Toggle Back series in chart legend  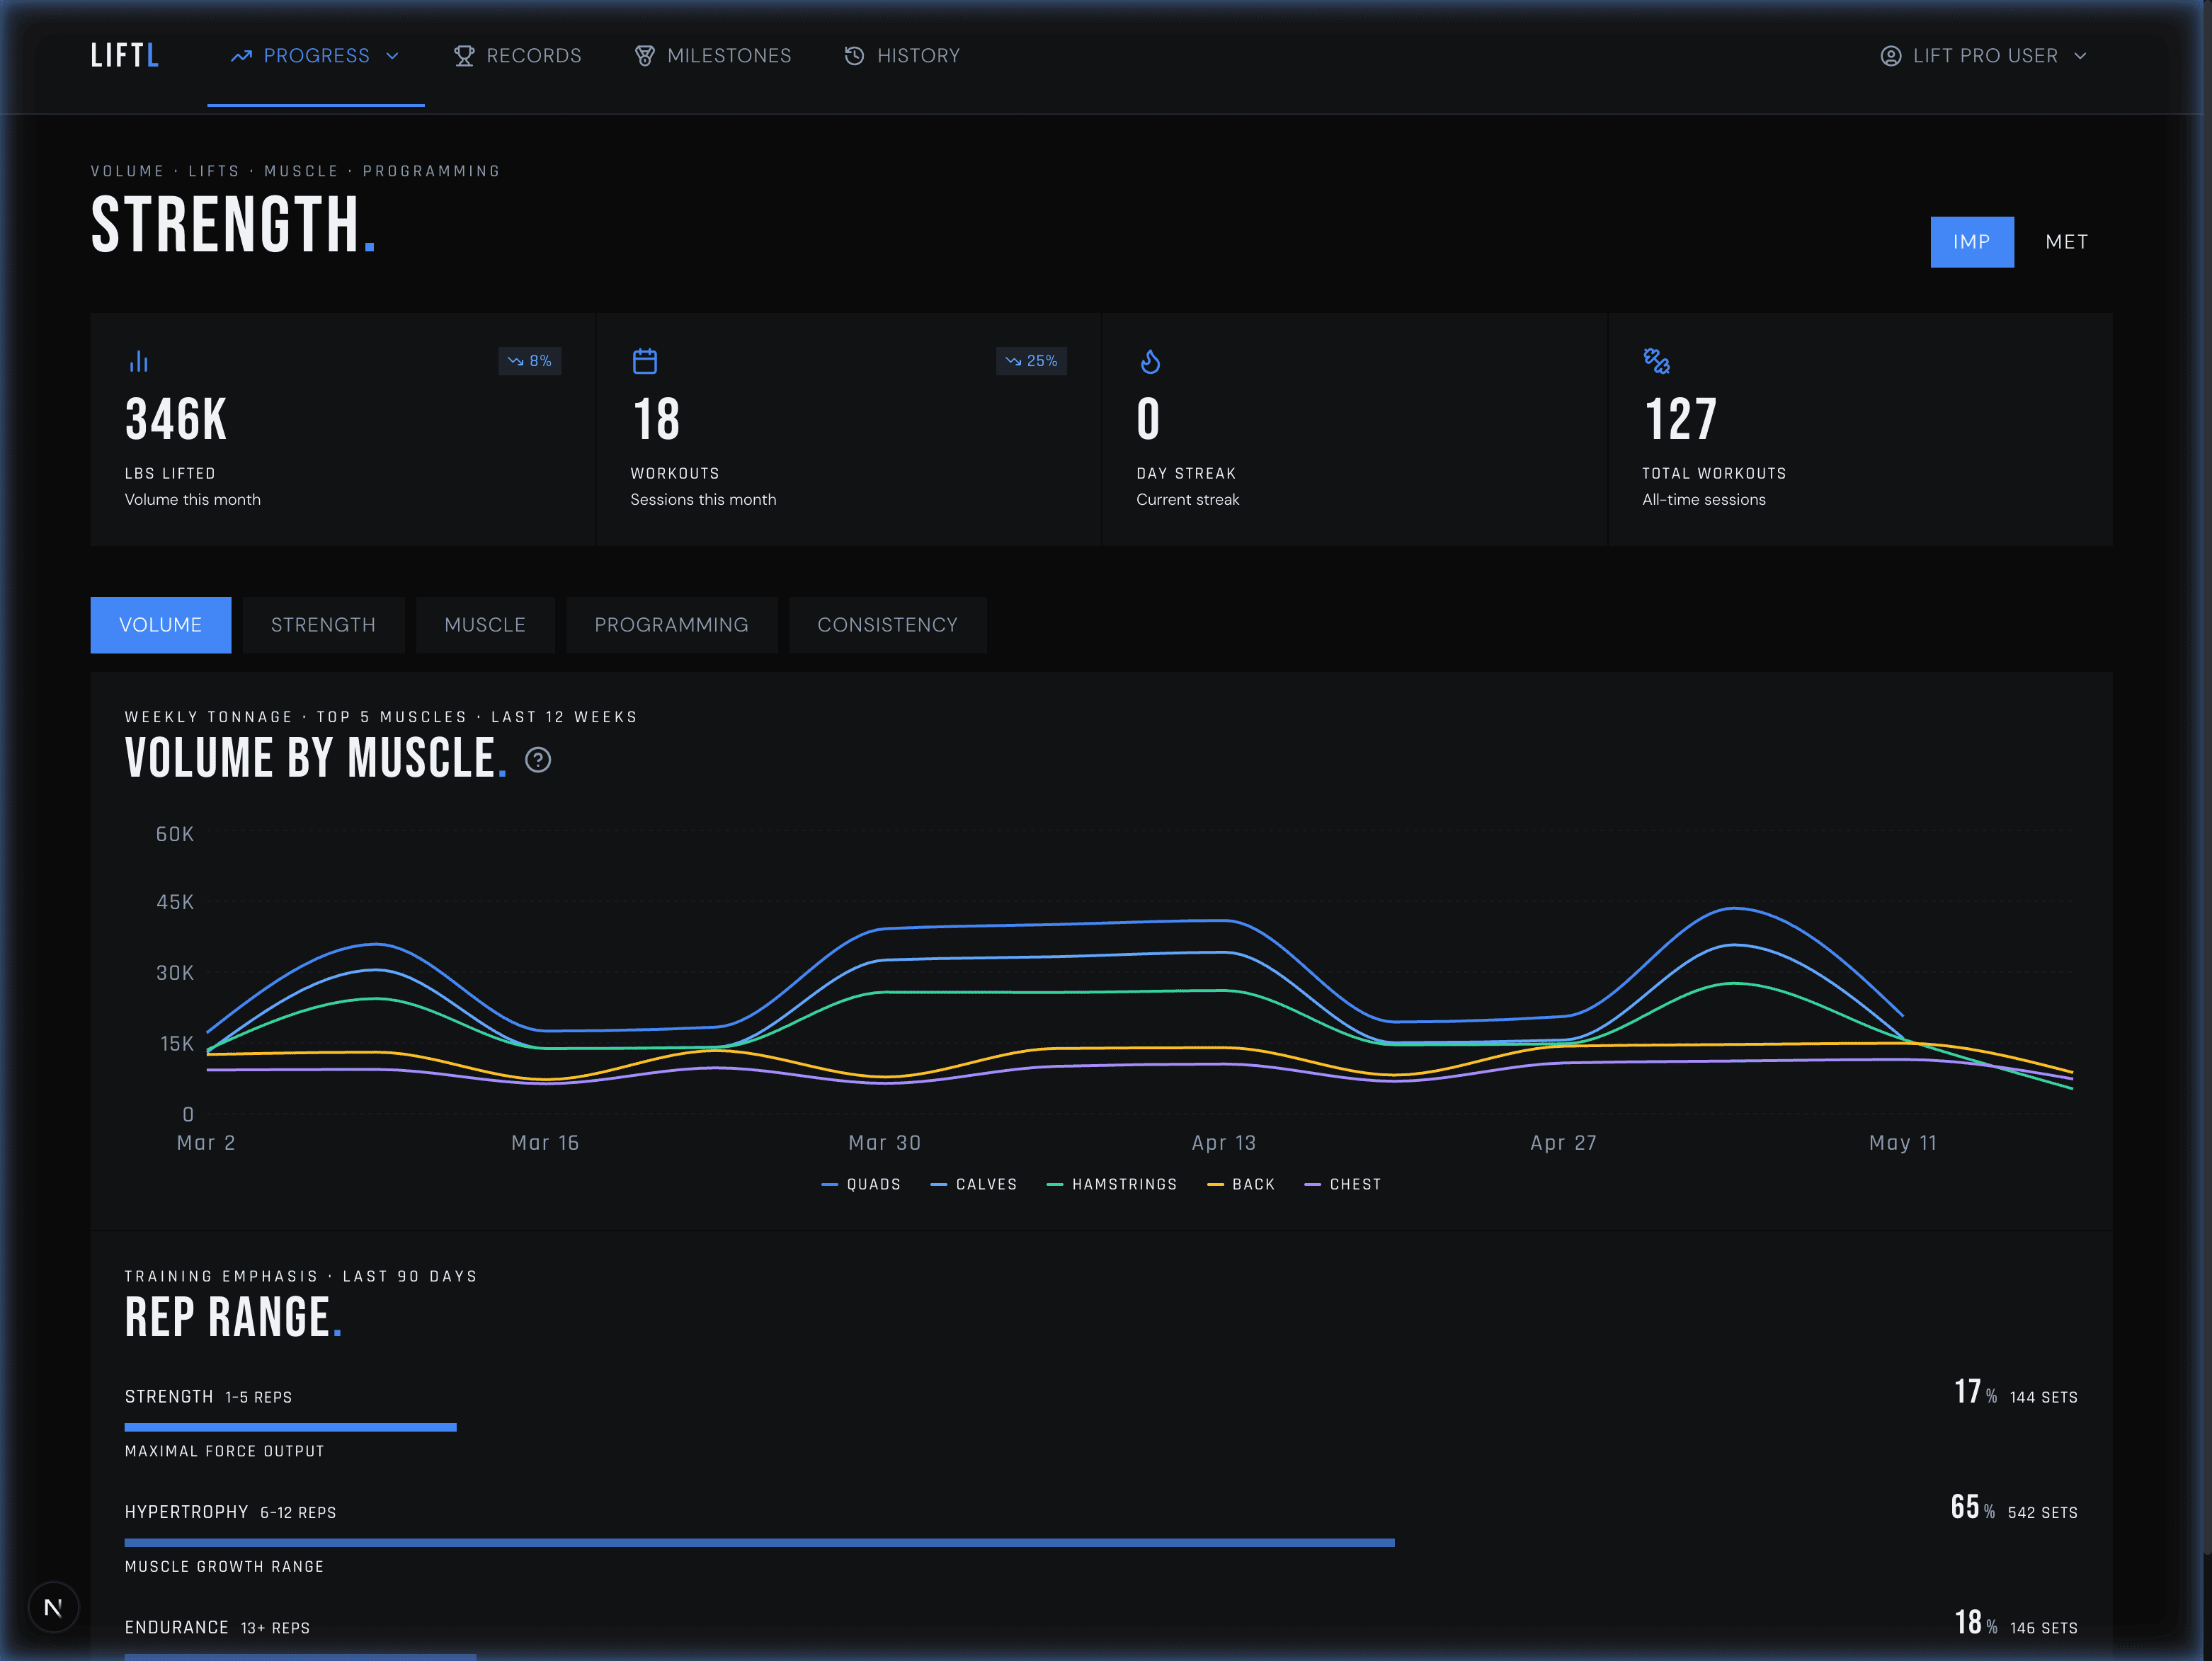click(x=1241, y=1184)
